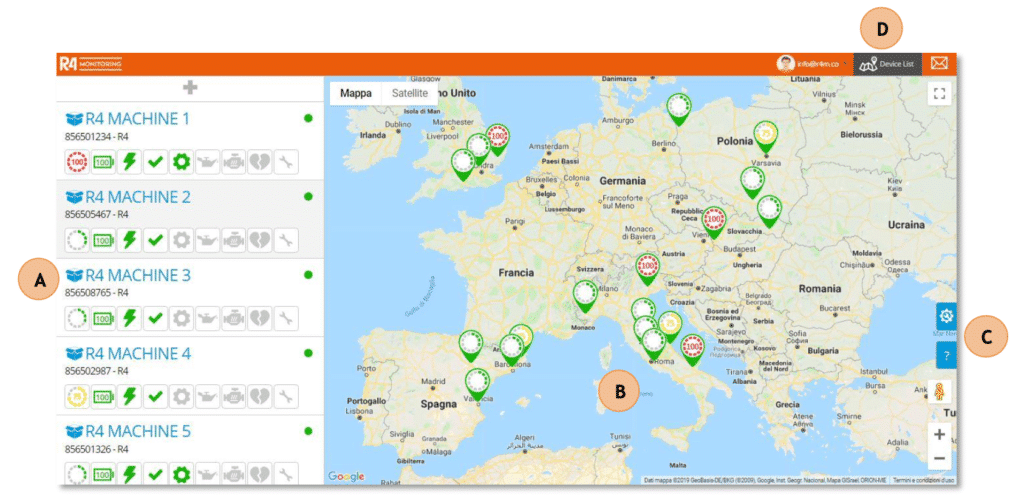Open the Device List view
This screenshot has height=504, width=1024.
(x=888, y=64)
